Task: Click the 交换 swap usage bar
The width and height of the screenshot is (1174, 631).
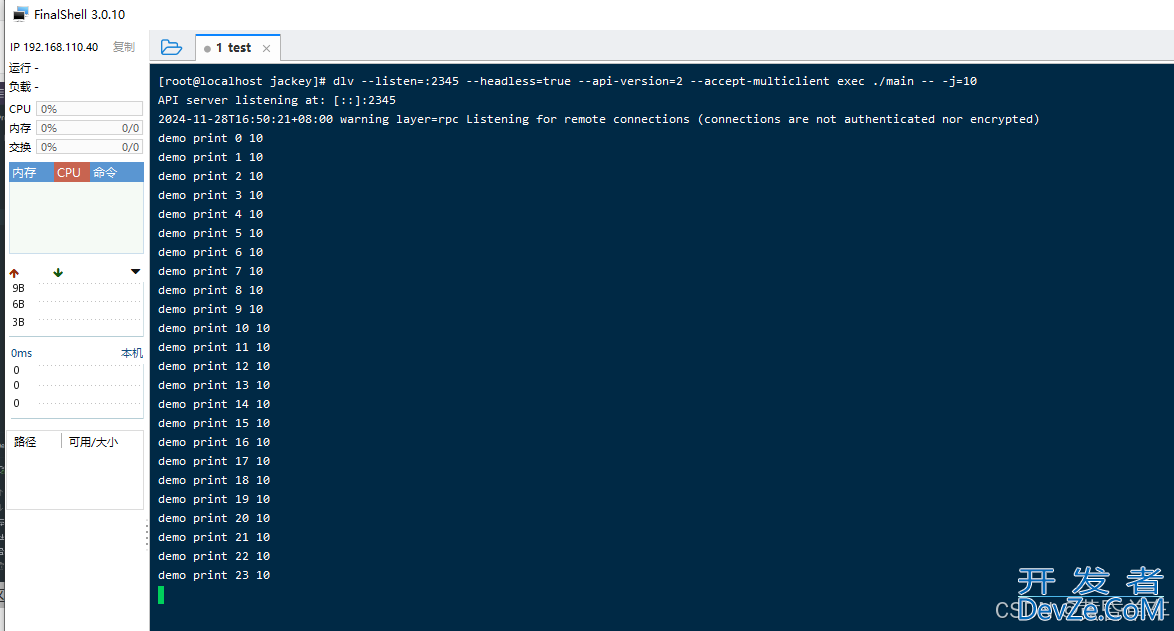Action: point(90,147)
